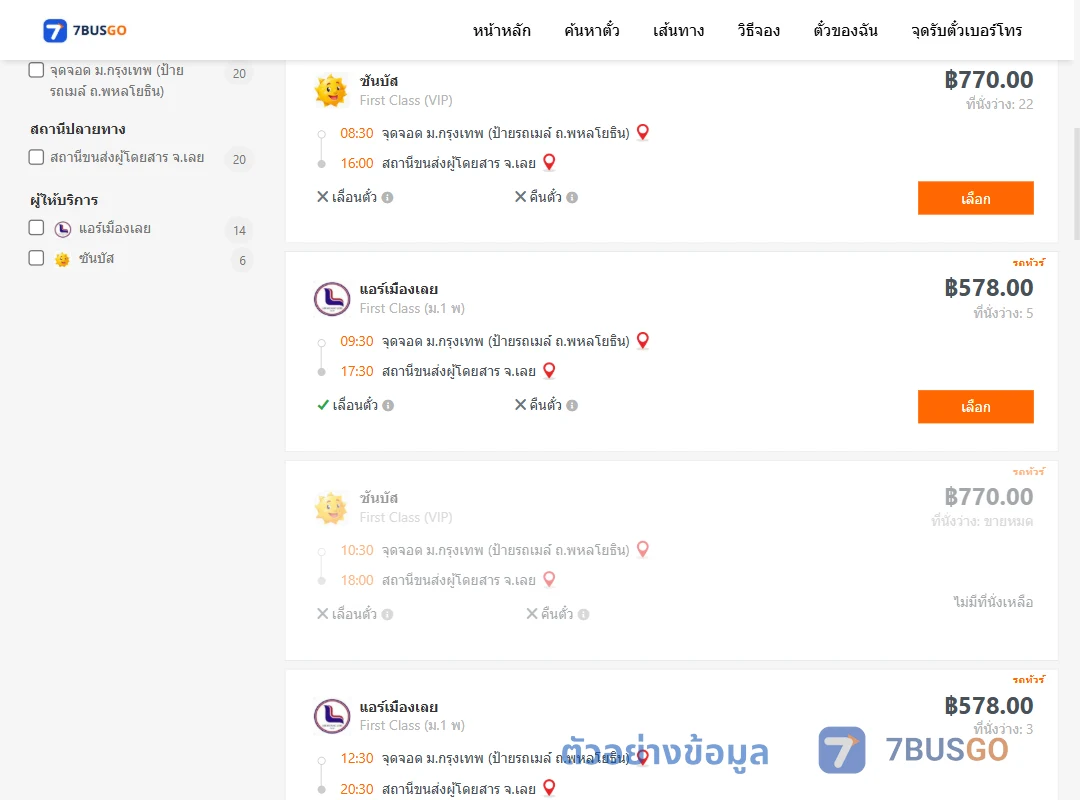Screen dimensions: 1080x800
Task: Show เลื่อนตั๋ว info on 09:30 trip
Action: [388, 406]
